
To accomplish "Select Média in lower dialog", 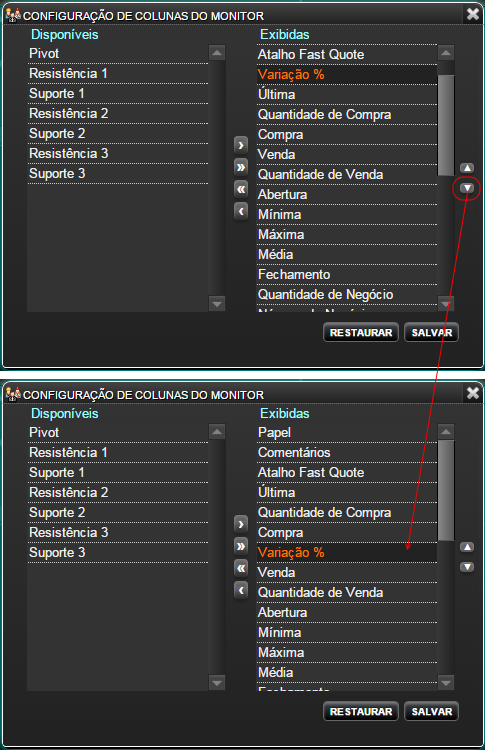I will coord(347,673).
